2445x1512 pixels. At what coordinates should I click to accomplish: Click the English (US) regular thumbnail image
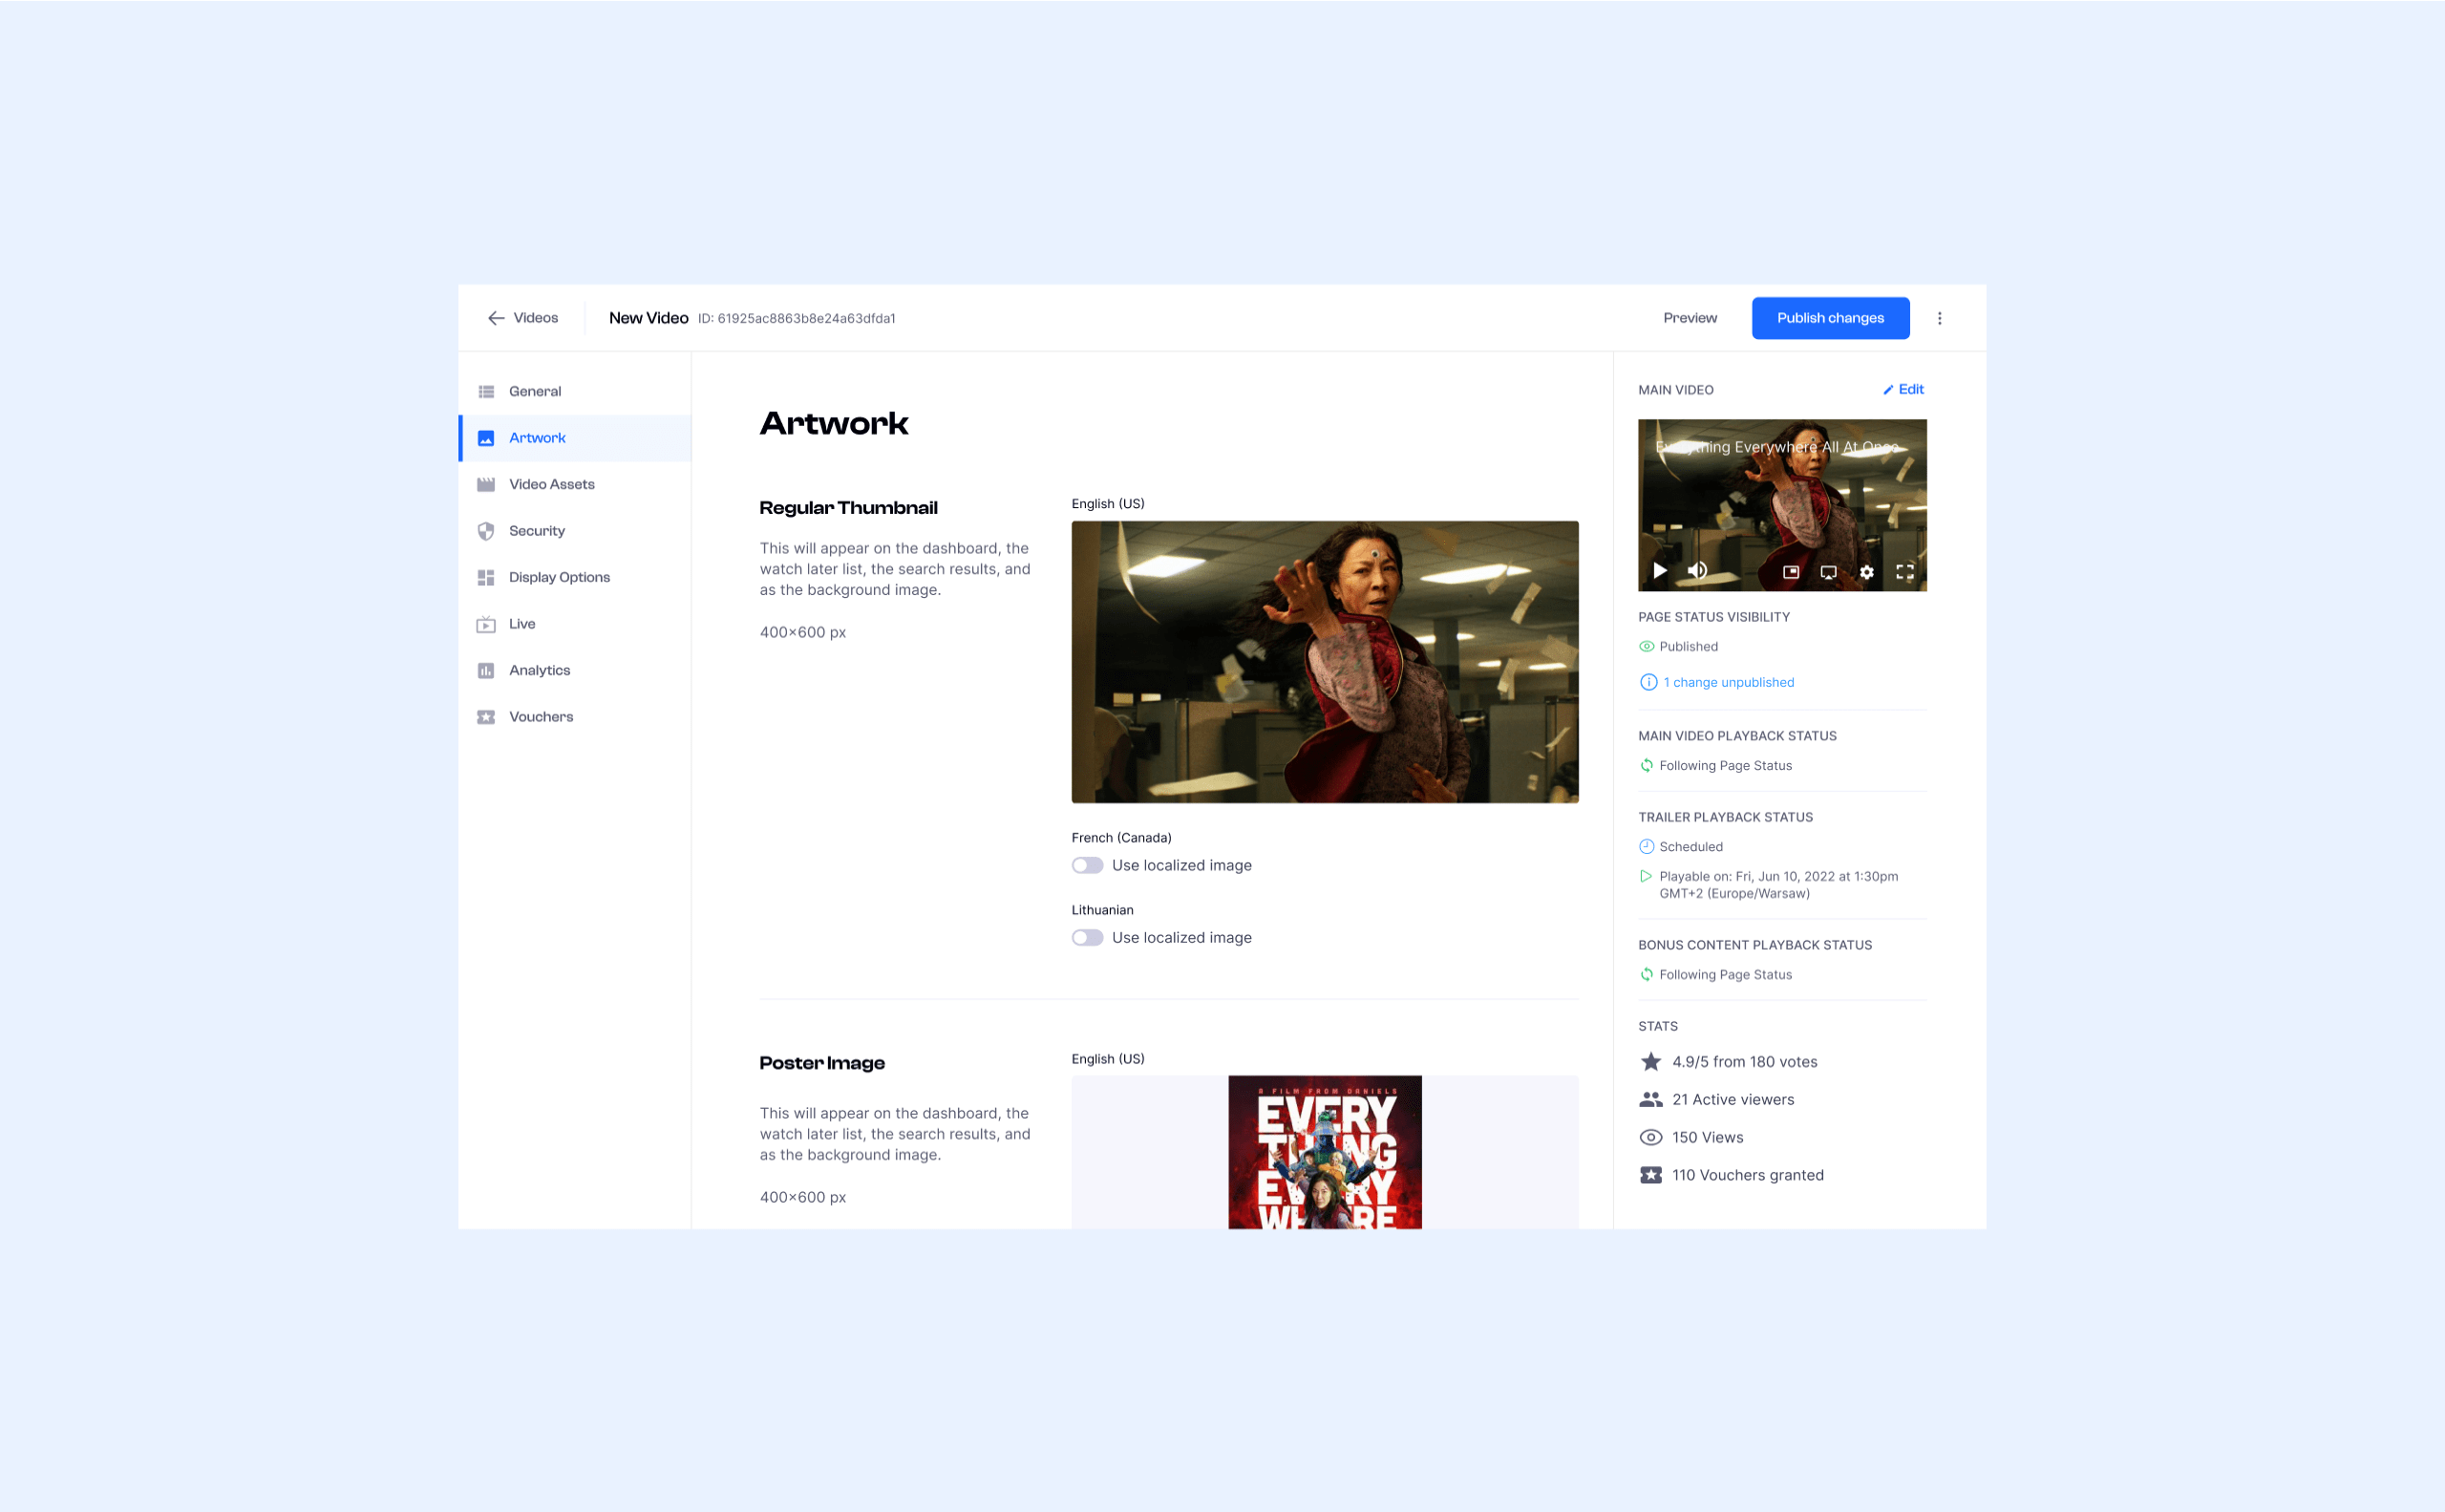[1325, 662]
